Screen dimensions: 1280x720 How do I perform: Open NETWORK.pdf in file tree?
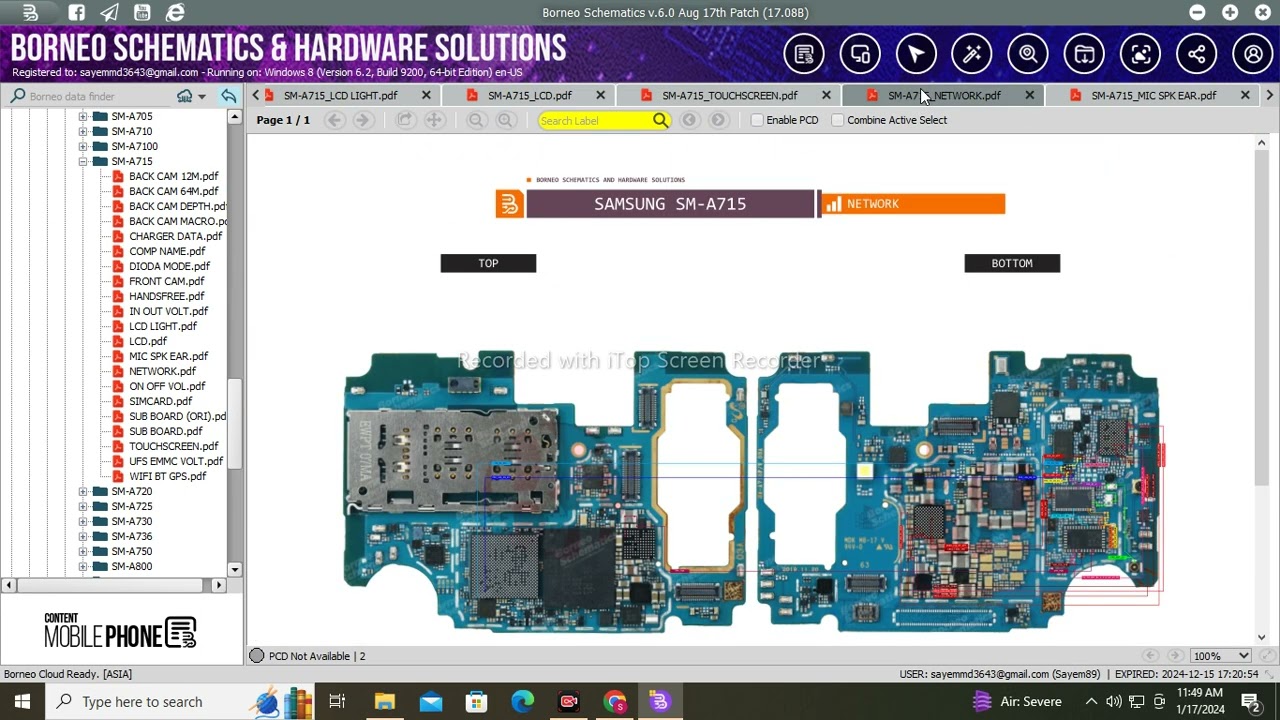click(162, 371)
